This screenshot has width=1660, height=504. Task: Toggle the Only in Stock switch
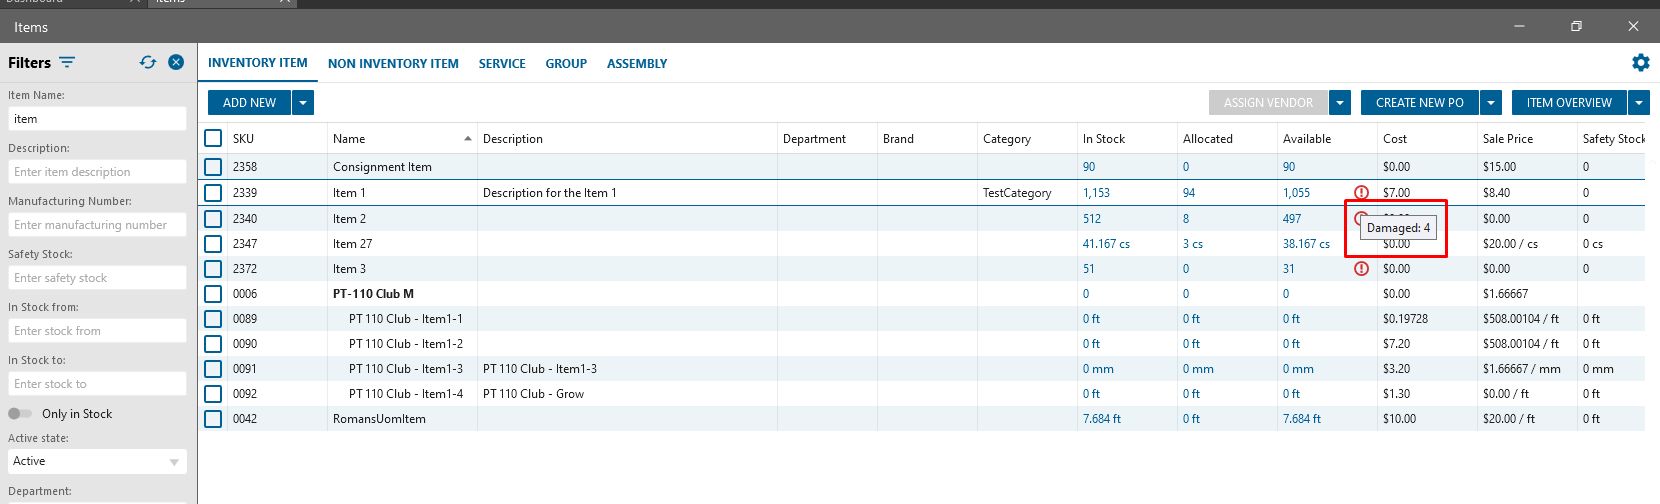pos(20,414)
